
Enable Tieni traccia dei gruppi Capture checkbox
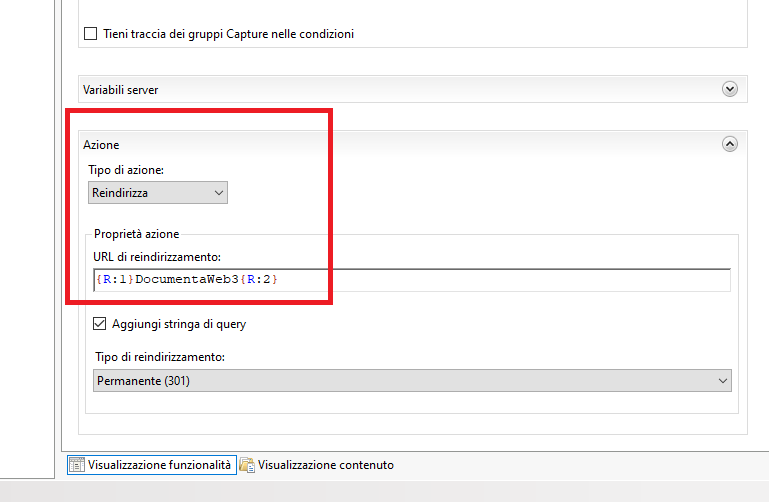click(90, 33)
